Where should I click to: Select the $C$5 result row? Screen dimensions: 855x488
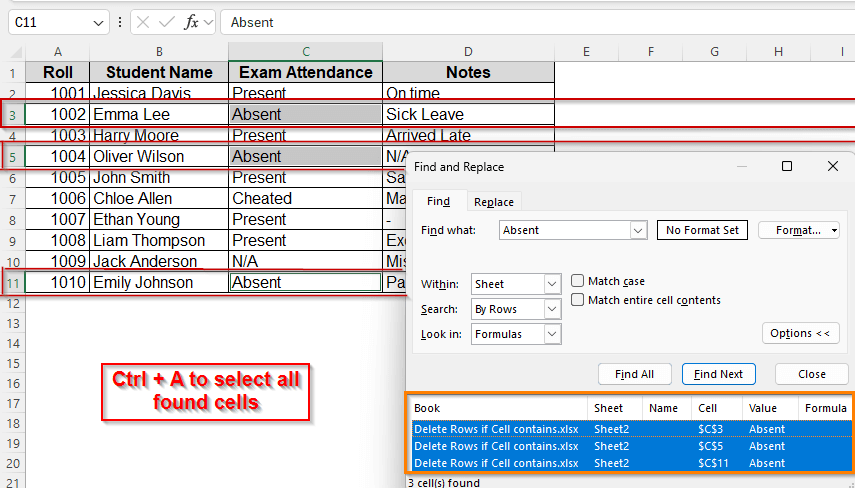point(630,446)
